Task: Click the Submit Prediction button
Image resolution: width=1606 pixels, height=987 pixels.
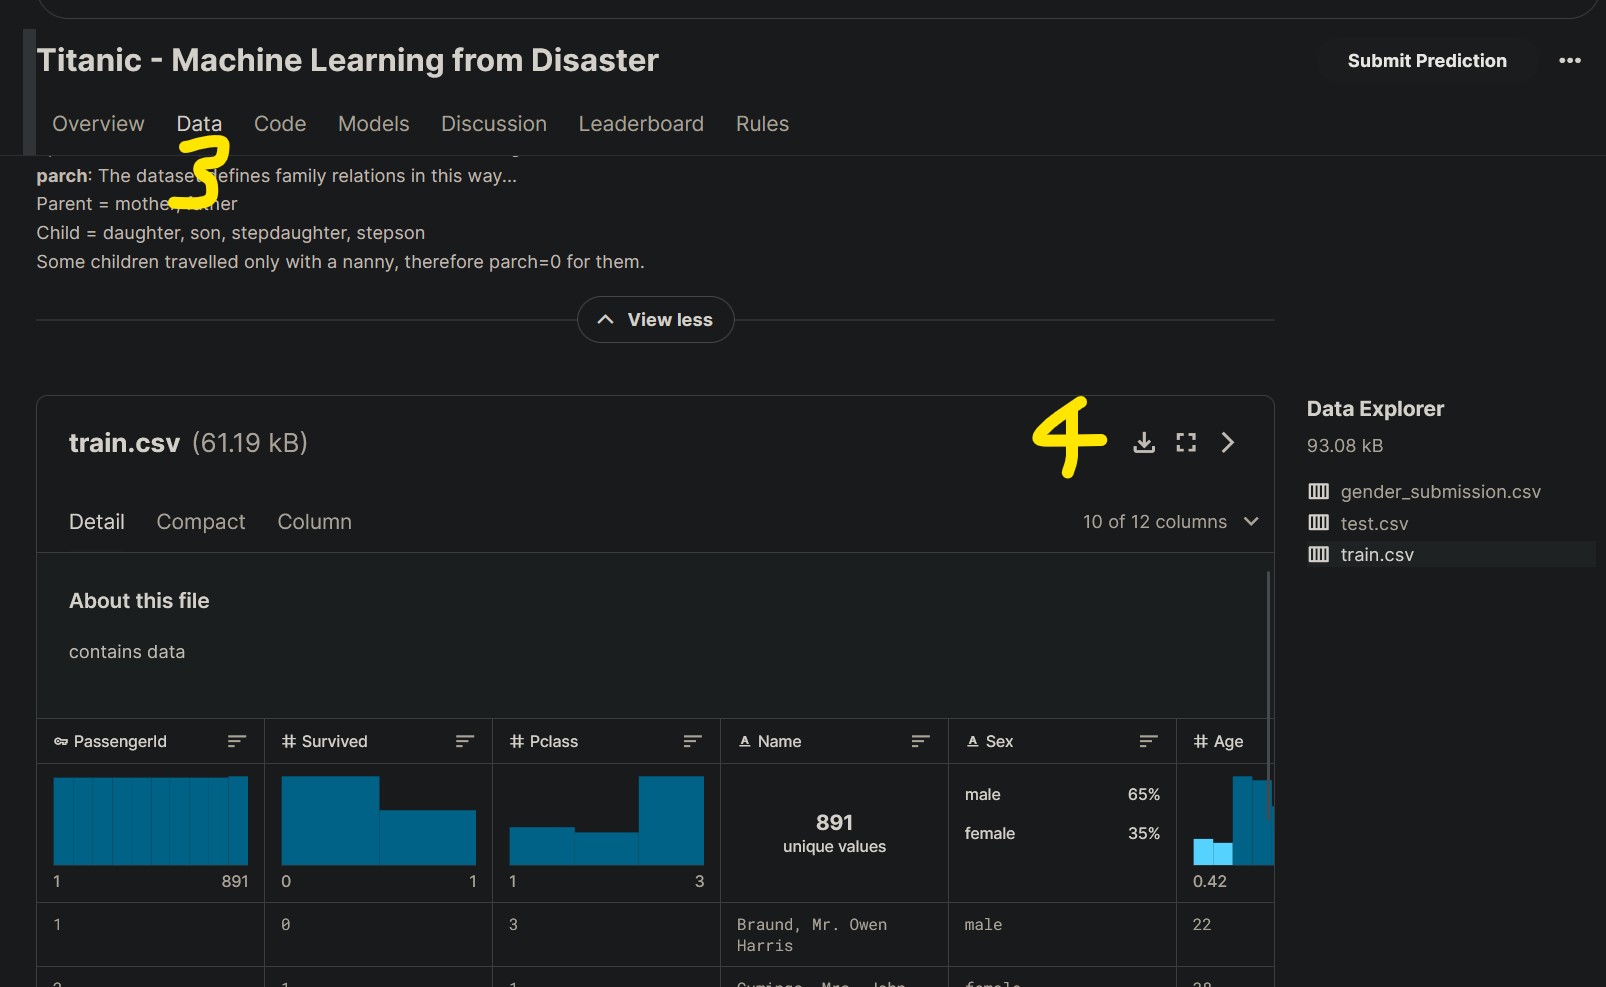Action: 1427,61
